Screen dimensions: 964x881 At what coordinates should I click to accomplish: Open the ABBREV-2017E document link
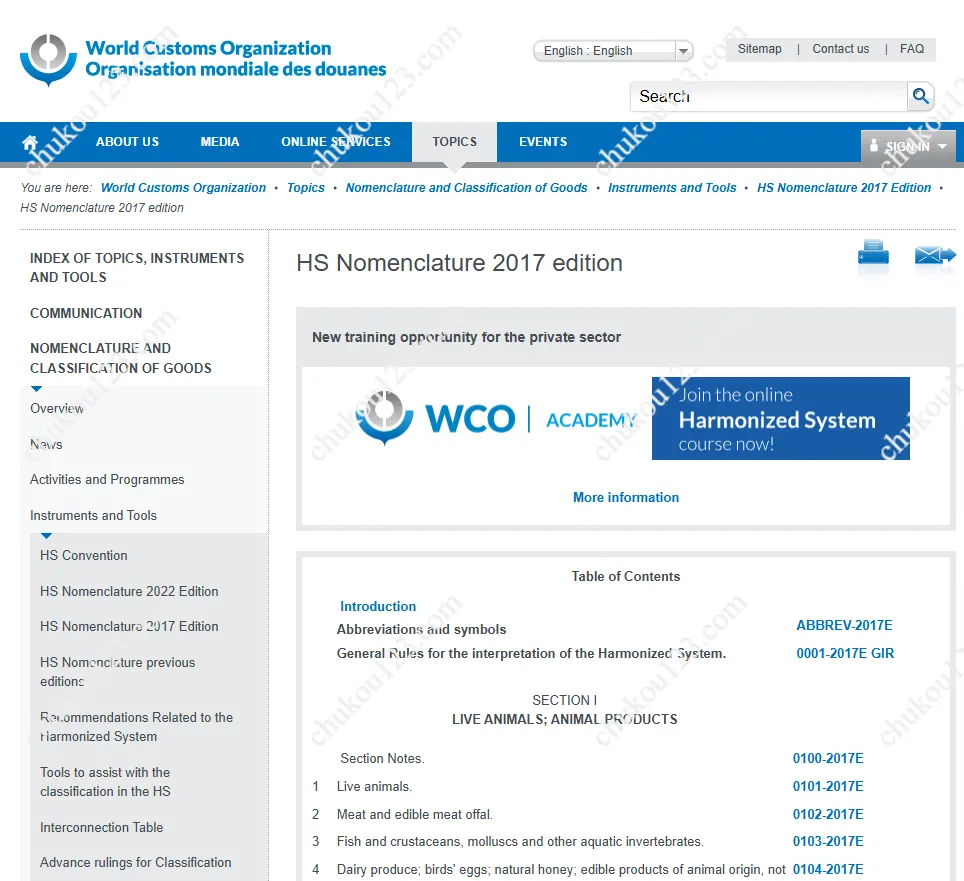[844, 626]
